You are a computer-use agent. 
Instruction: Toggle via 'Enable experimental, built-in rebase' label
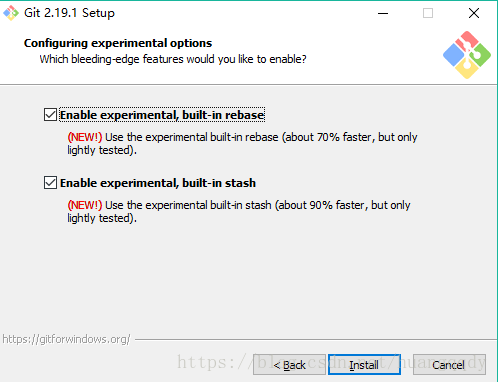point(162,115)
